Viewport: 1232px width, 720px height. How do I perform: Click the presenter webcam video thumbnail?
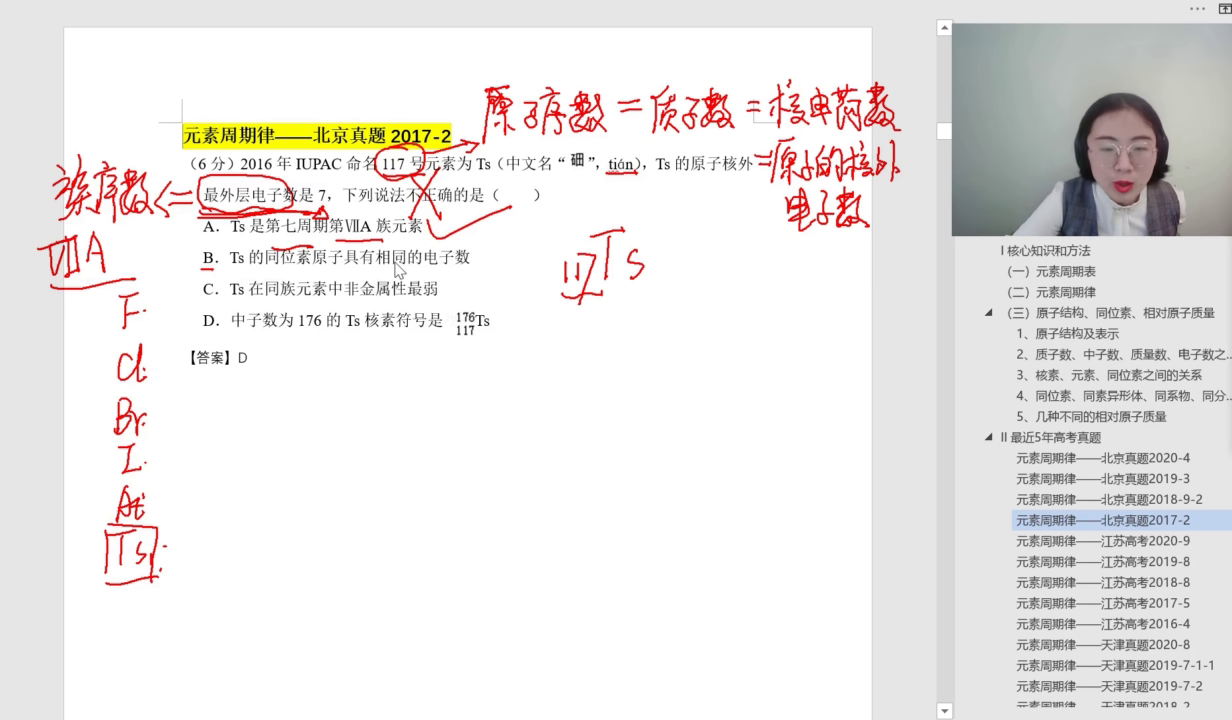click(x=1091, y=130)
